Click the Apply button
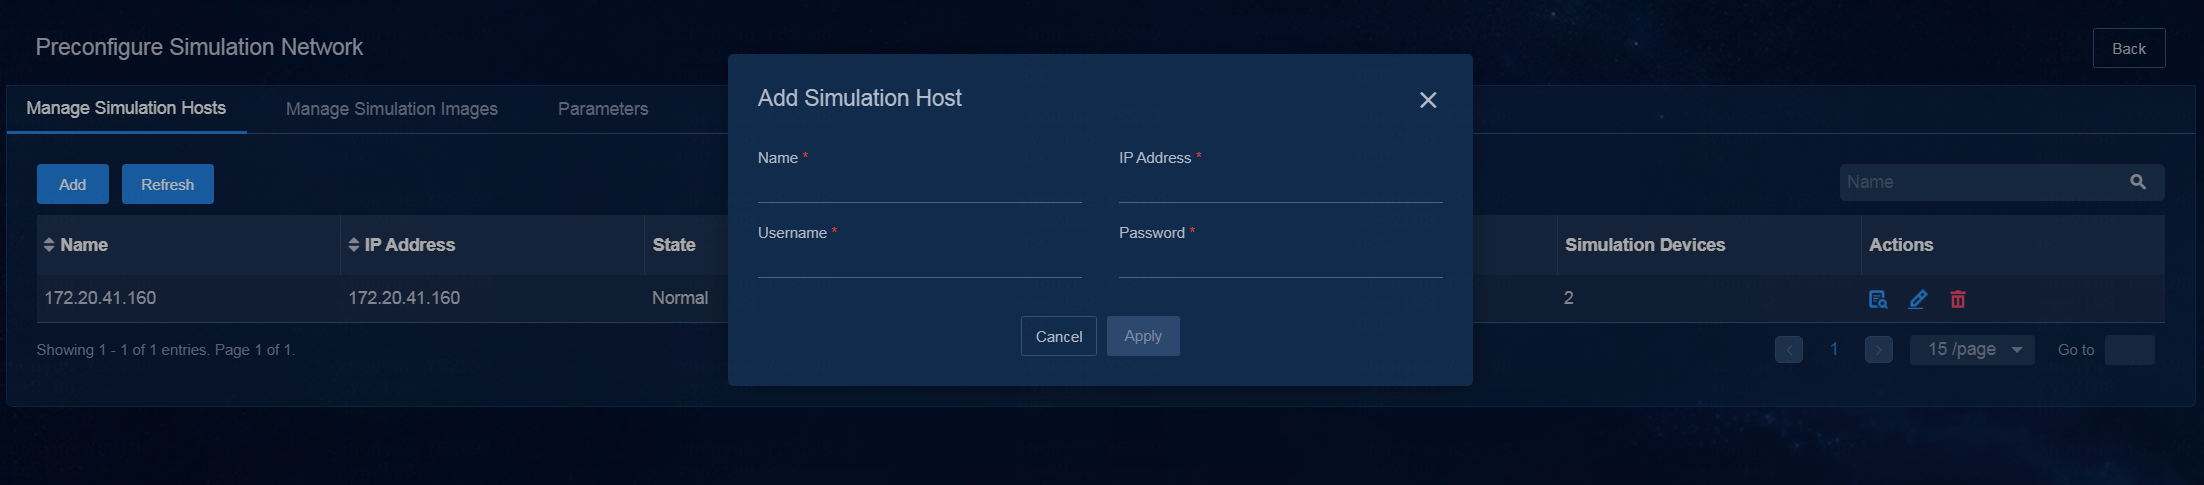2204x485 pixels. (1143, 336)
